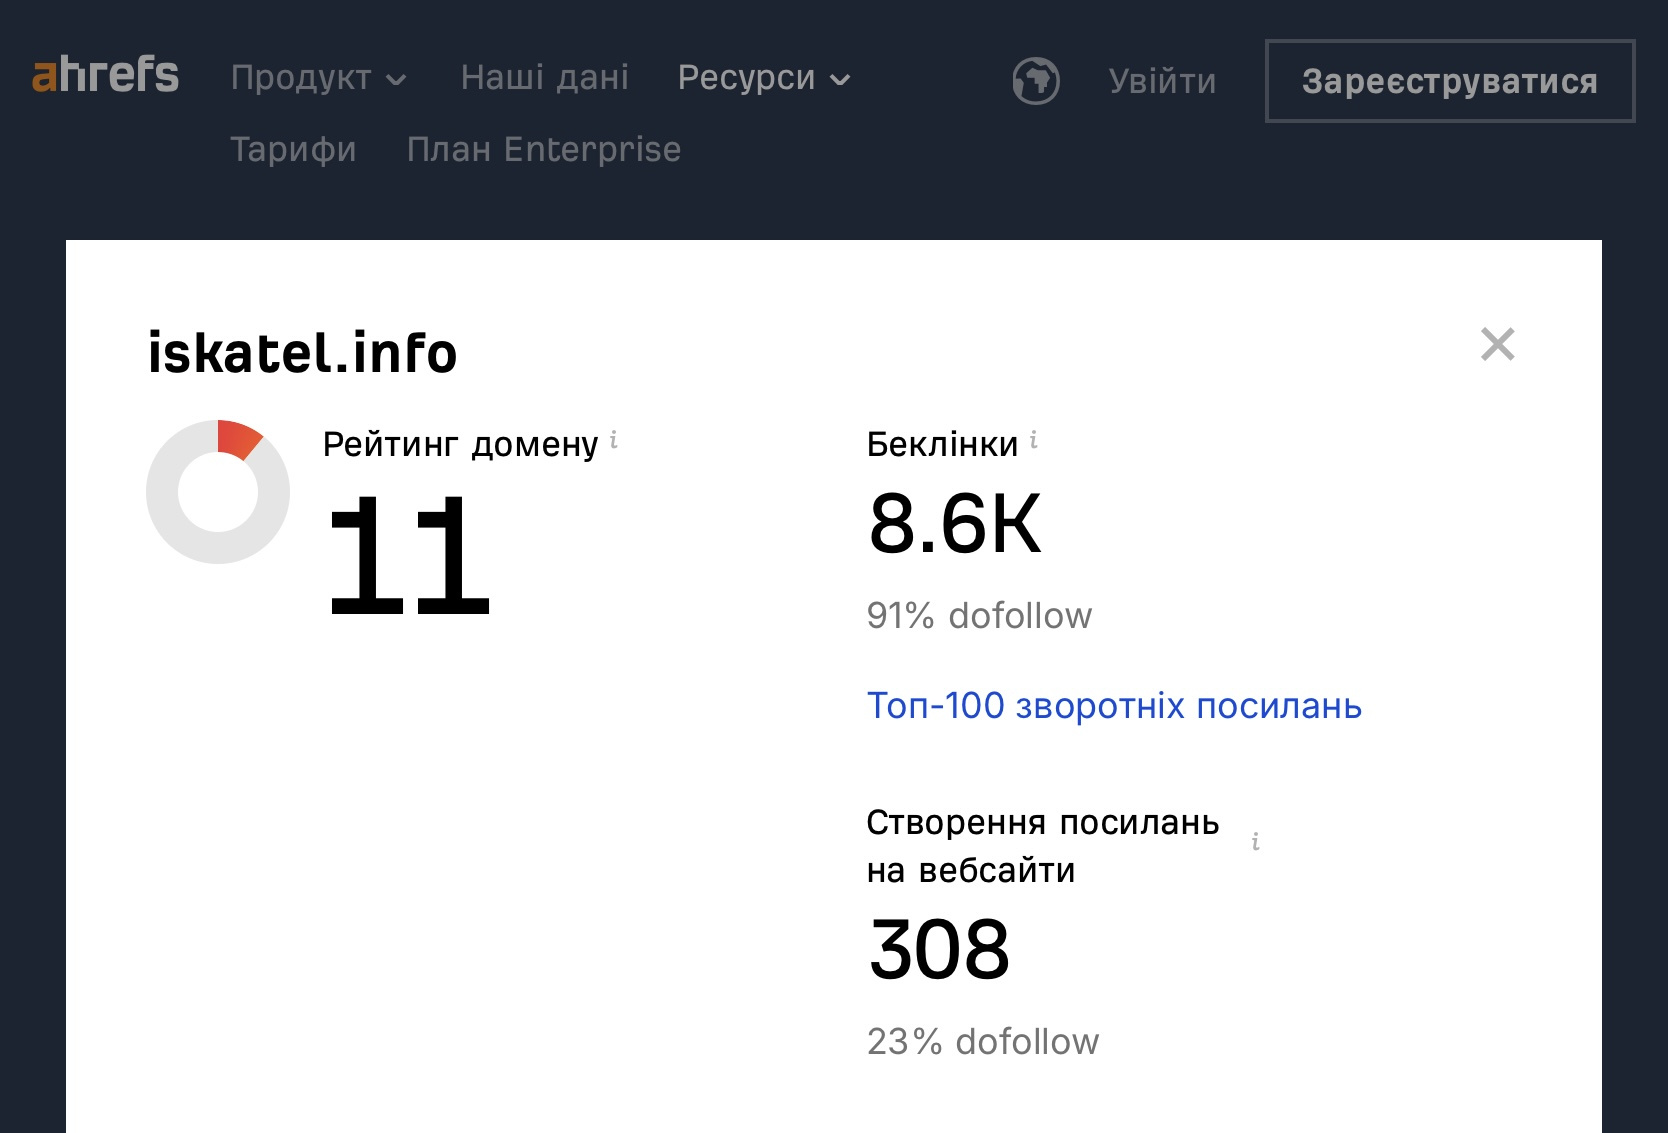Click info icon next to Беклінки
This screenshot has width=1668, height=1133.
(x=1034, y=439)
